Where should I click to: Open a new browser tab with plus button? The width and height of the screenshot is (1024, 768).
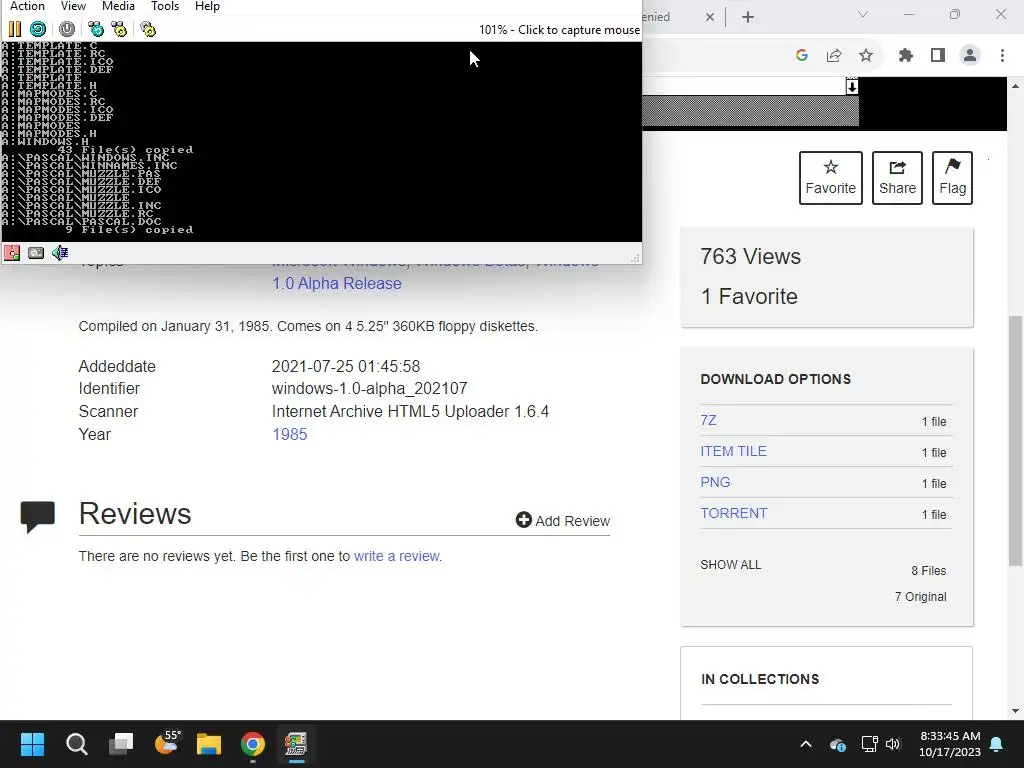click(748, 17)
